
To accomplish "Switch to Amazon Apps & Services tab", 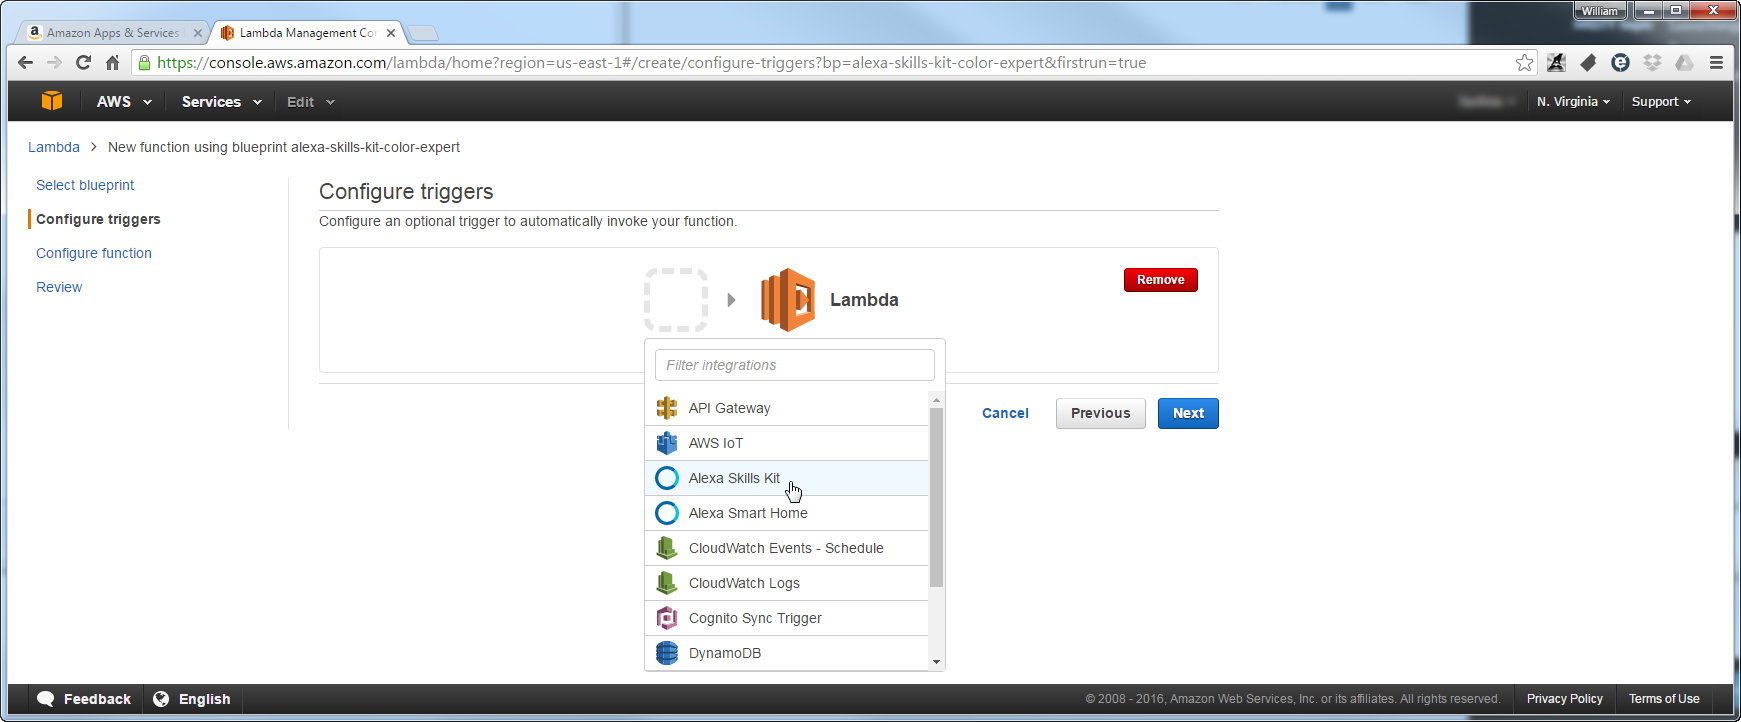I will [113, 33].
